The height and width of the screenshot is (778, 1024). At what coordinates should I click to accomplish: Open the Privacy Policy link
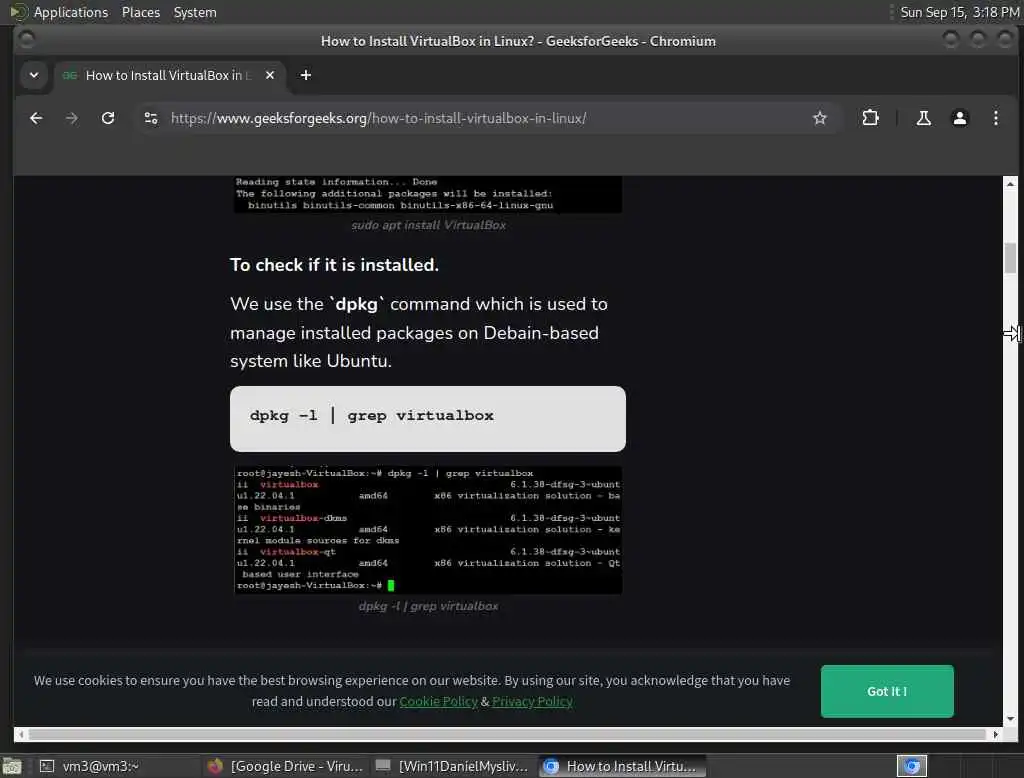tap(532, 702)
